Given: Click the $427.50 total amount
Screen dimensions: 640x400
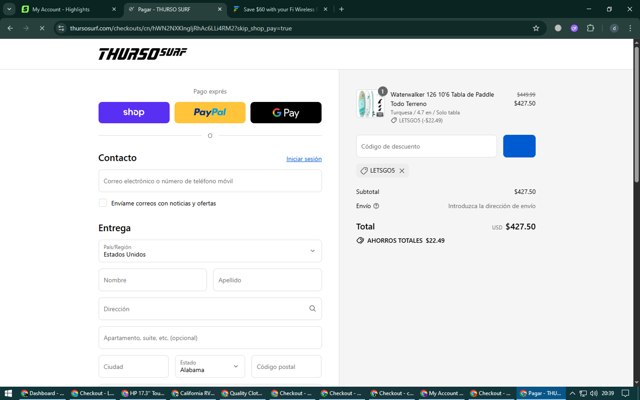Looking at the screenshot, I should [520, 227].
